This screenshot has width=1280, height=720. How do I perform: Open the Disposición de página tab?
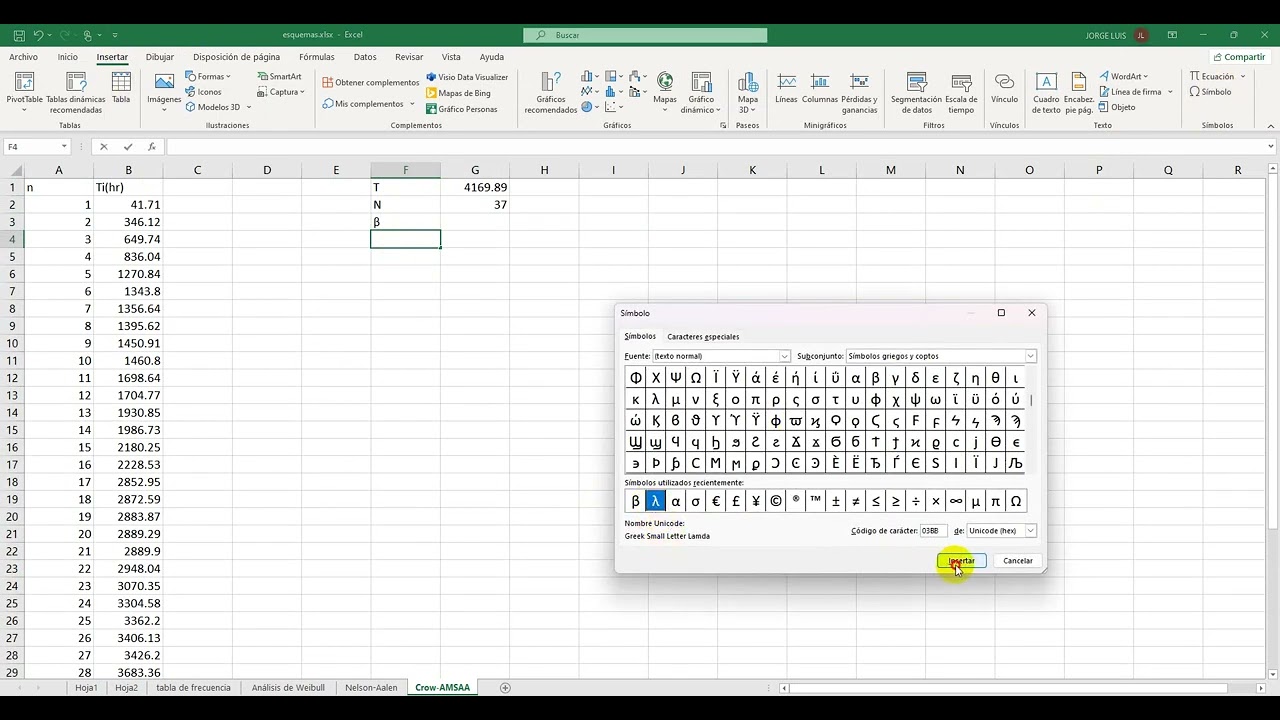pyautogui.click(x=236, y=57)
